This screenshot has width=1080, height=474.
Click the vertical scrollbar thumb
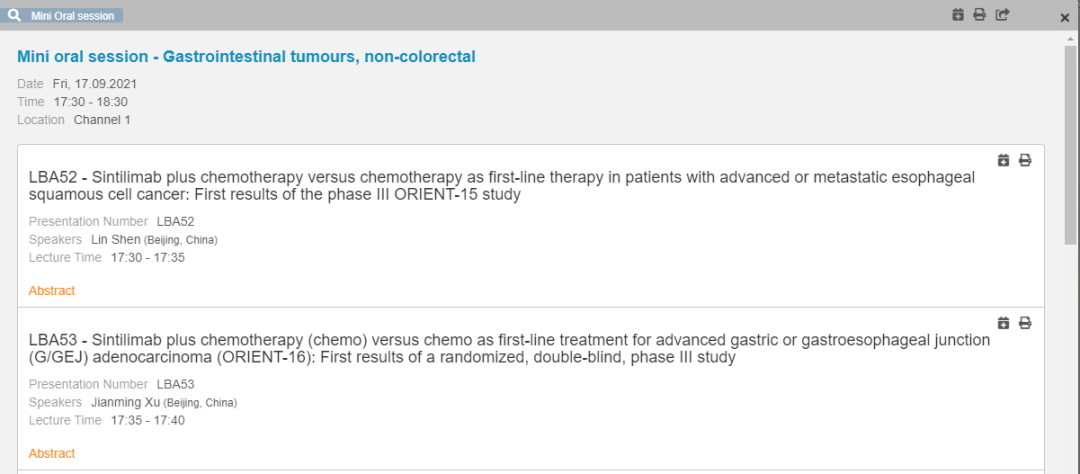[1070, 146]
